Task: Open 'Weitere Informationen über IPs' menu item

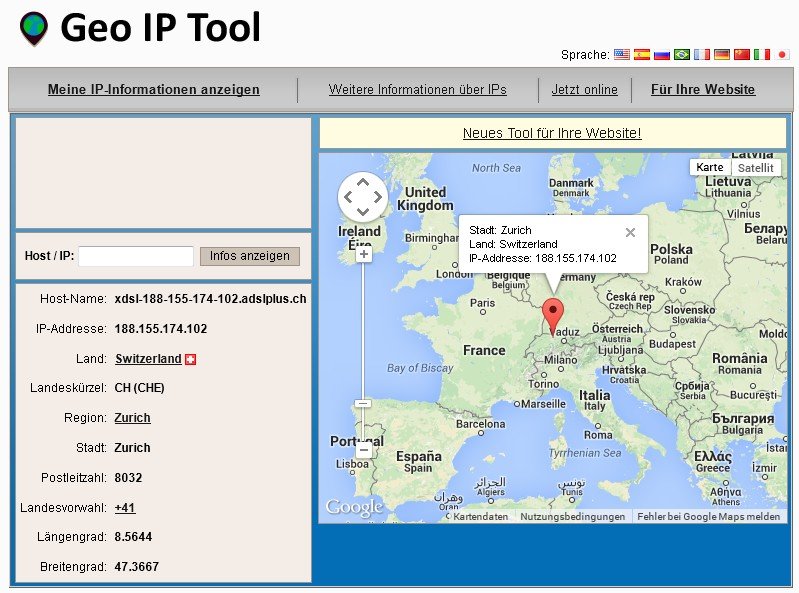Action: (417, 90)
